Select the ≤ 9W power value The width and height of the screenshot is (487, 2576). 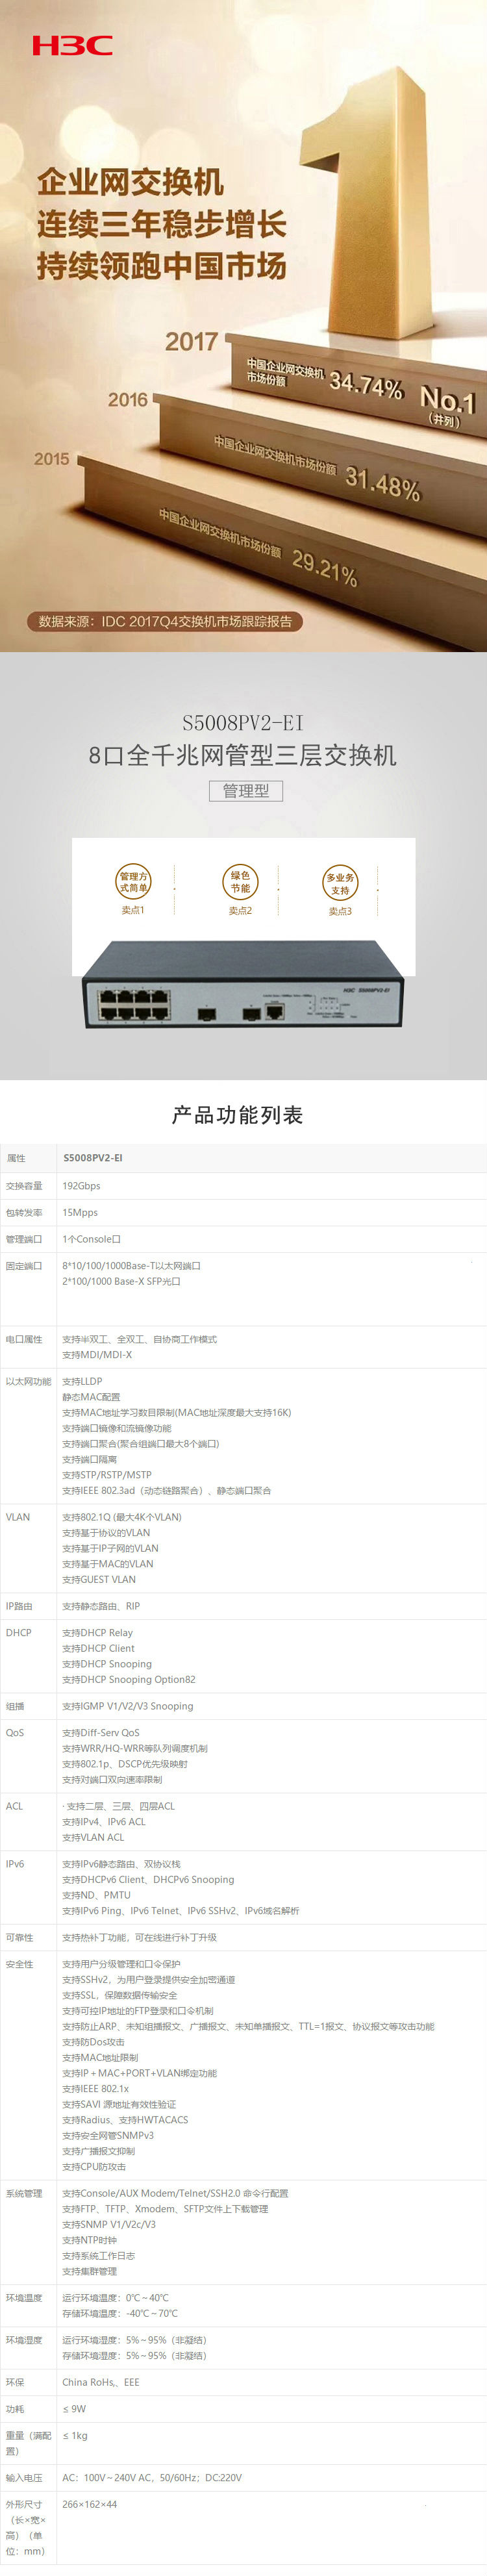coord(74,2409)
